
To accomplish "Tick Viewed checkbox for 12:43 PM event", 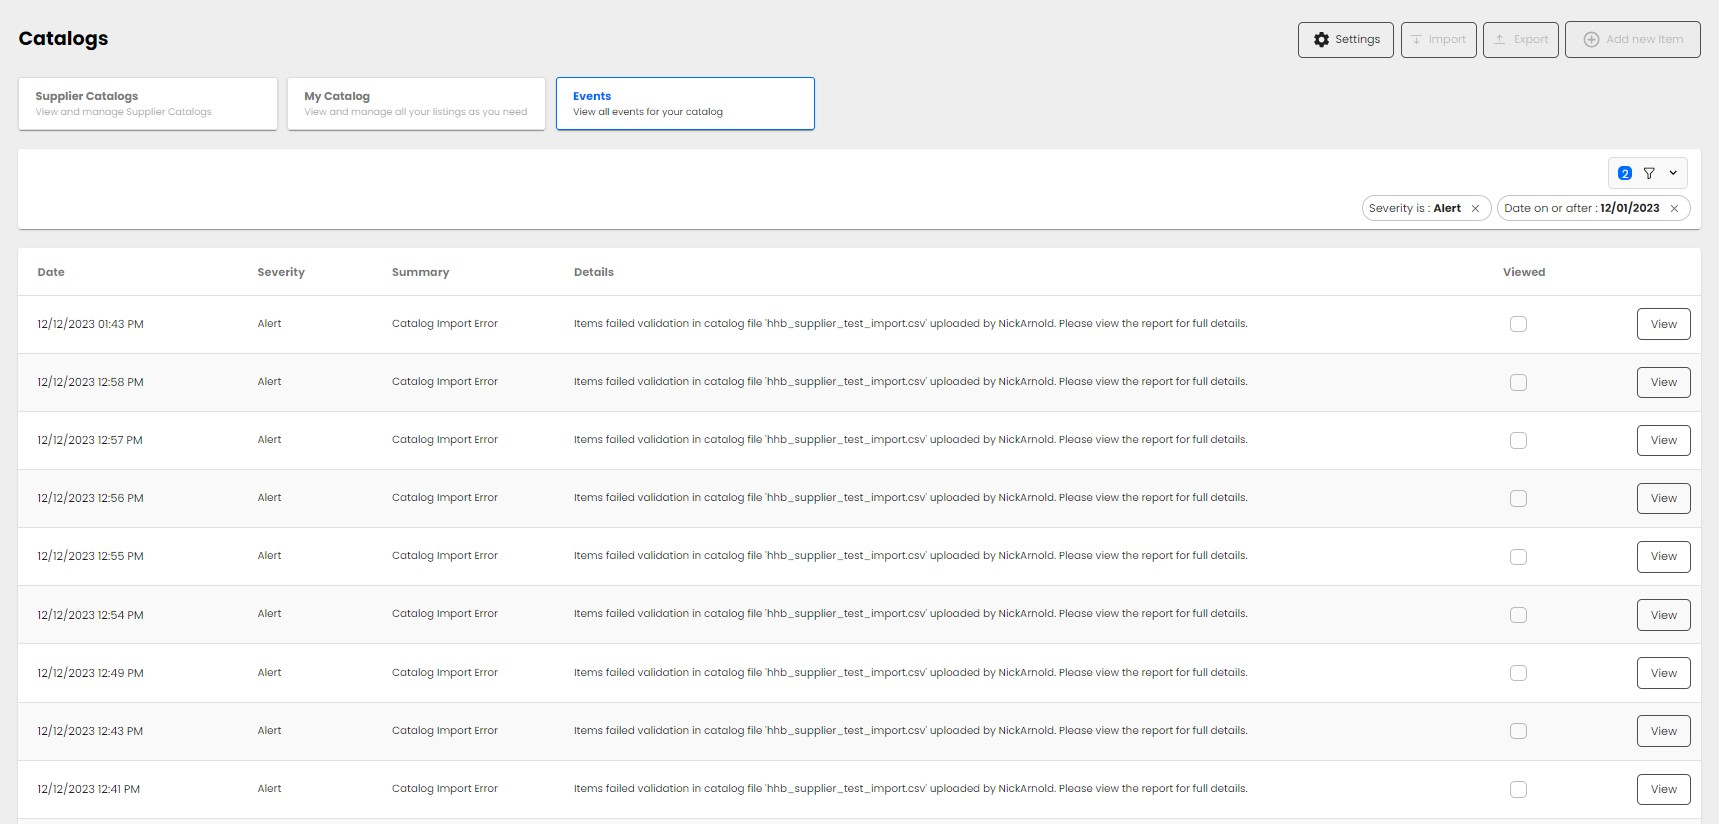I will [x=1518, y=731].
